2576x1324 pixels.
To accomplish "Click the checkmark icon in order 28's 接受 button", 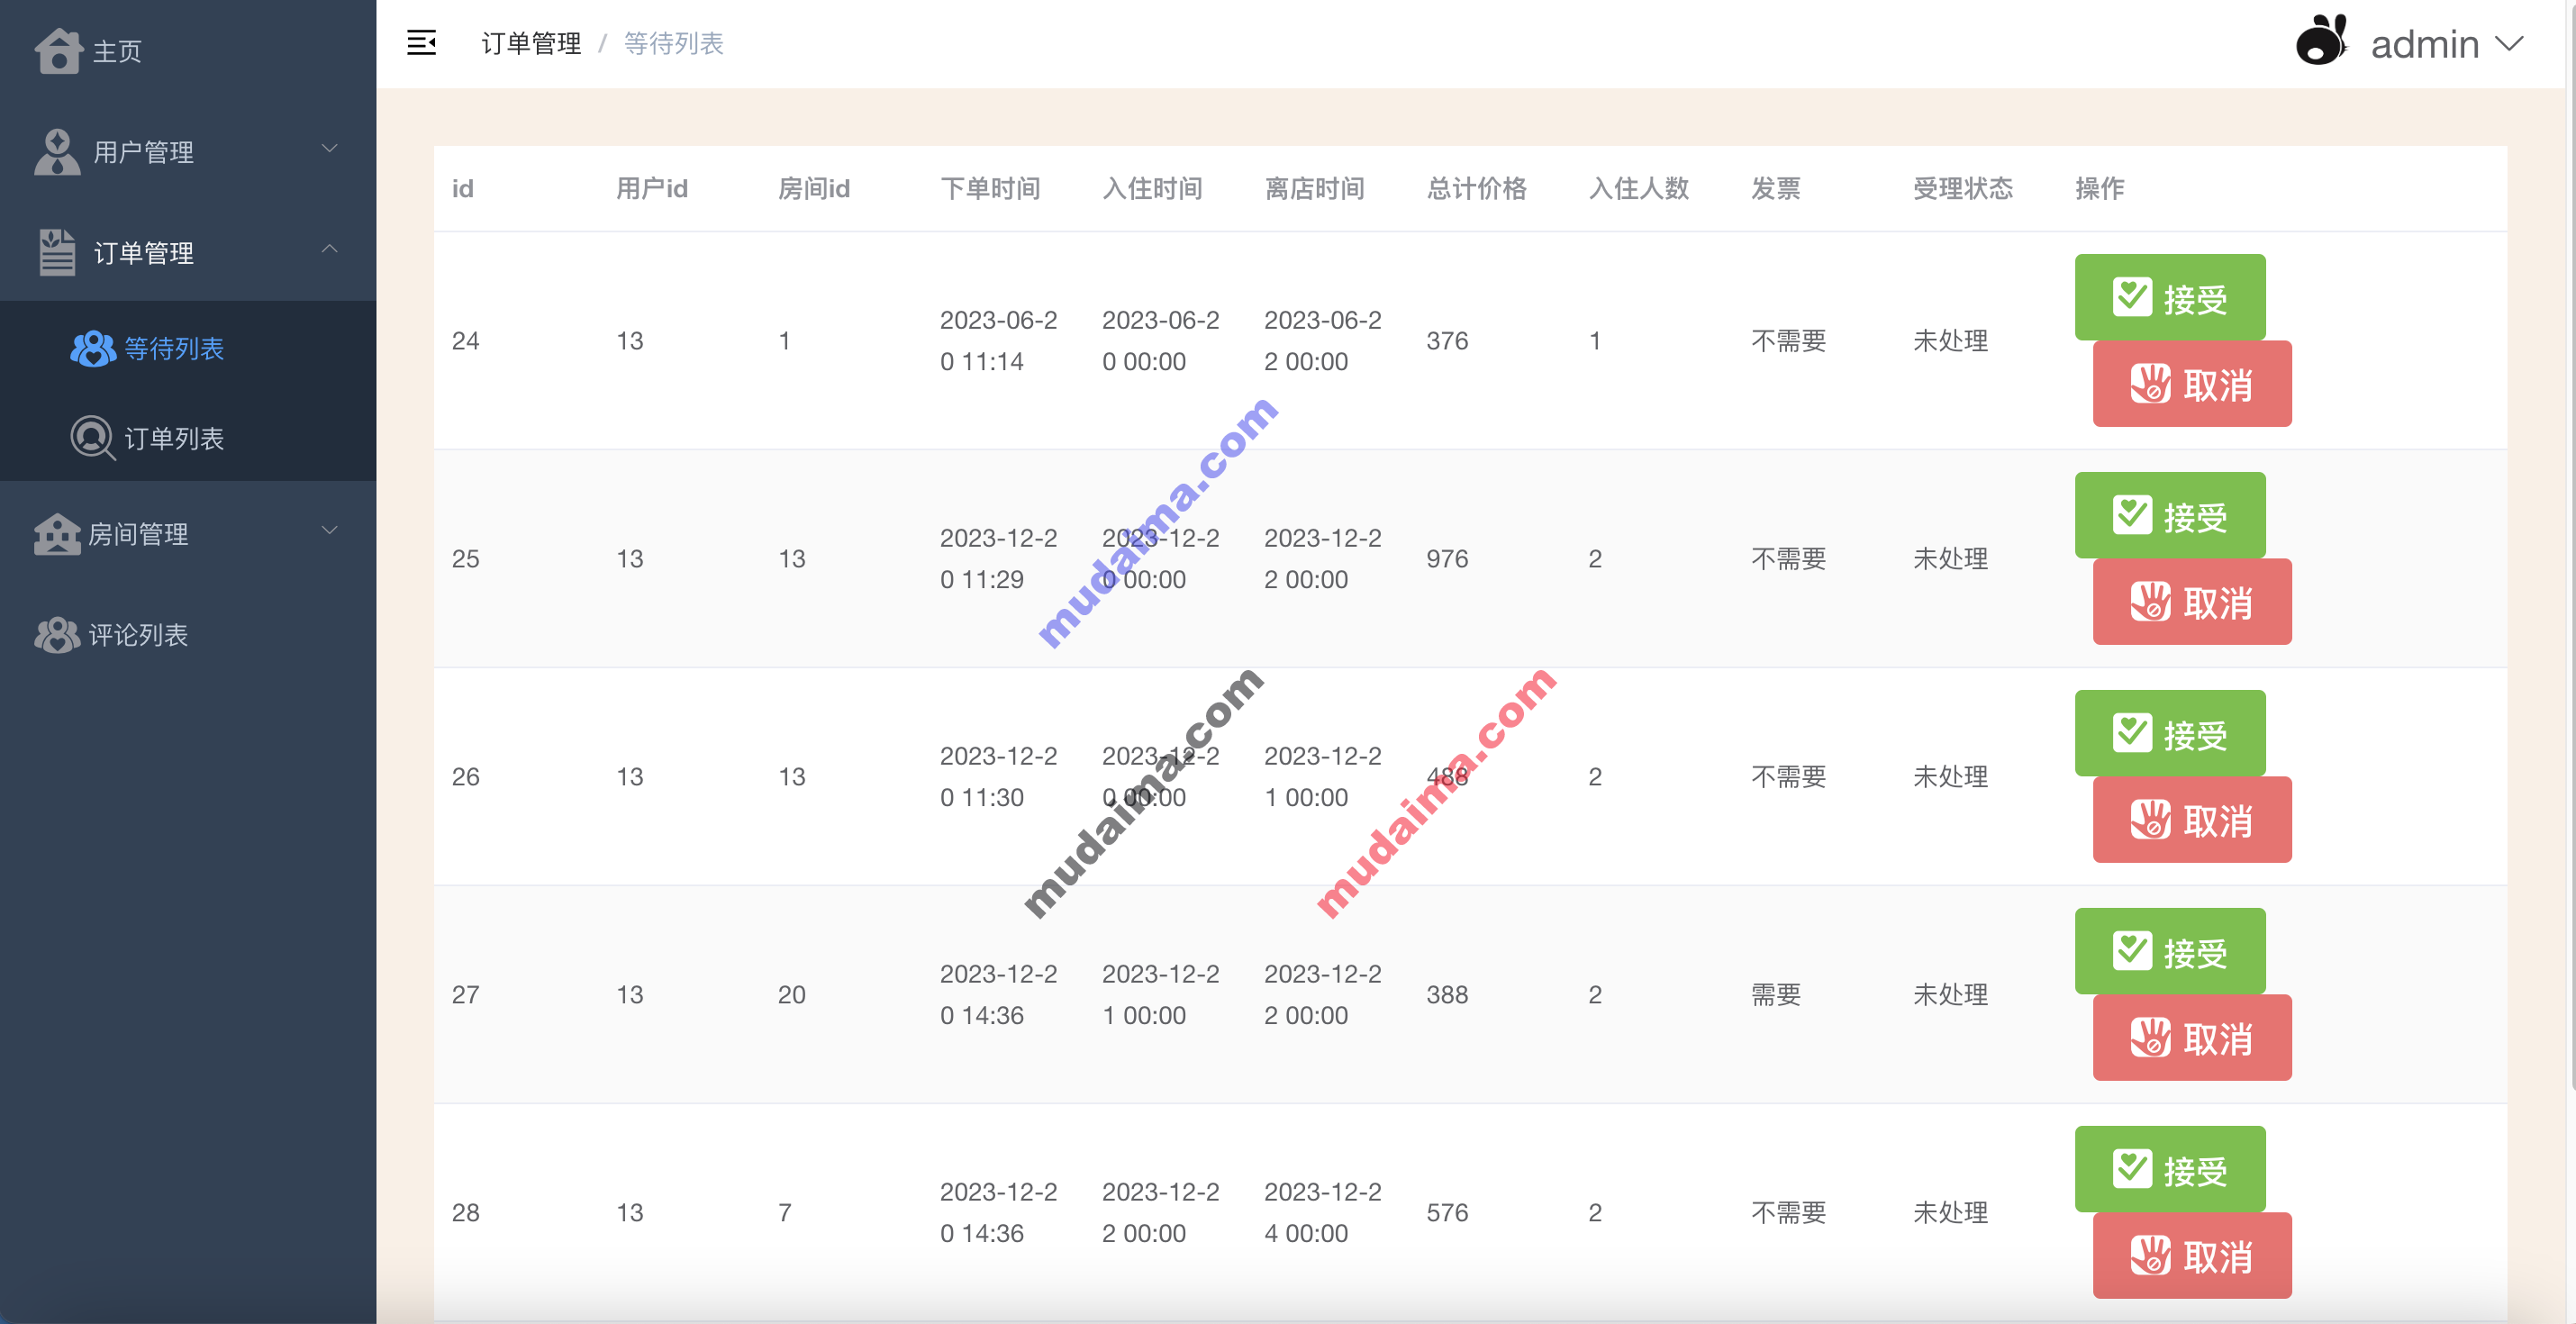I will (2132, 1169).
